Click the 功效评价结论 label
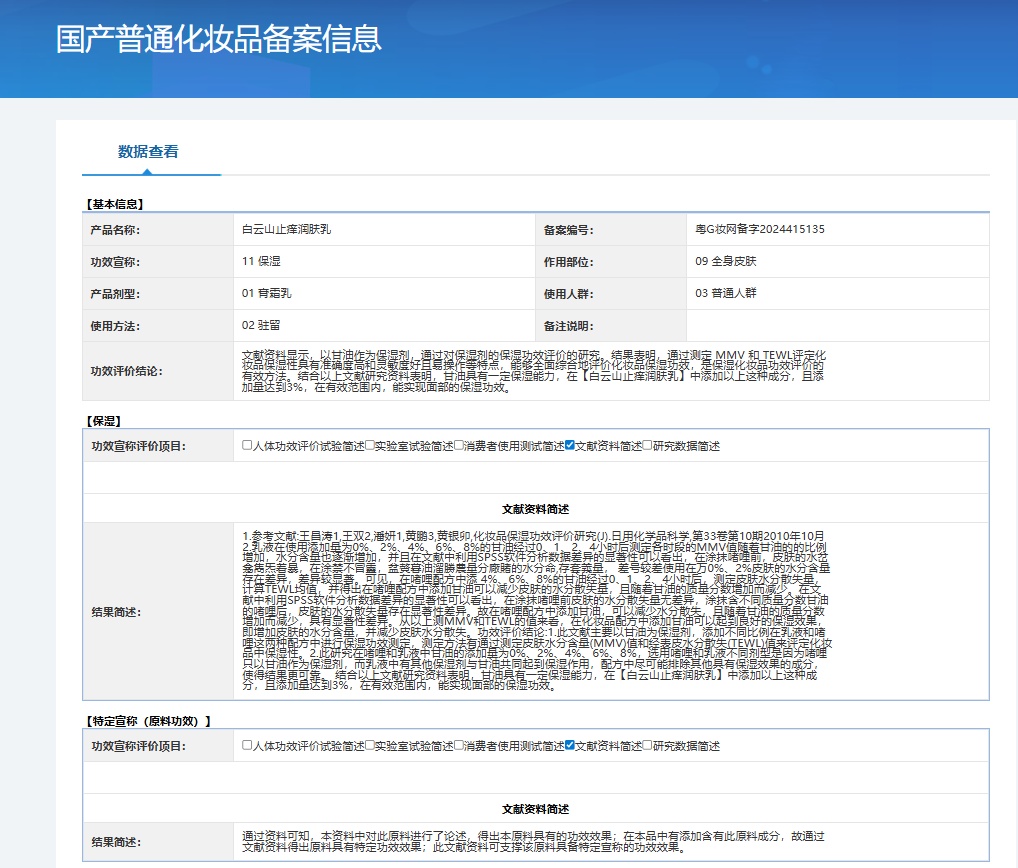This screenshot has width=1018, height=868. click(x=126, y=371)
